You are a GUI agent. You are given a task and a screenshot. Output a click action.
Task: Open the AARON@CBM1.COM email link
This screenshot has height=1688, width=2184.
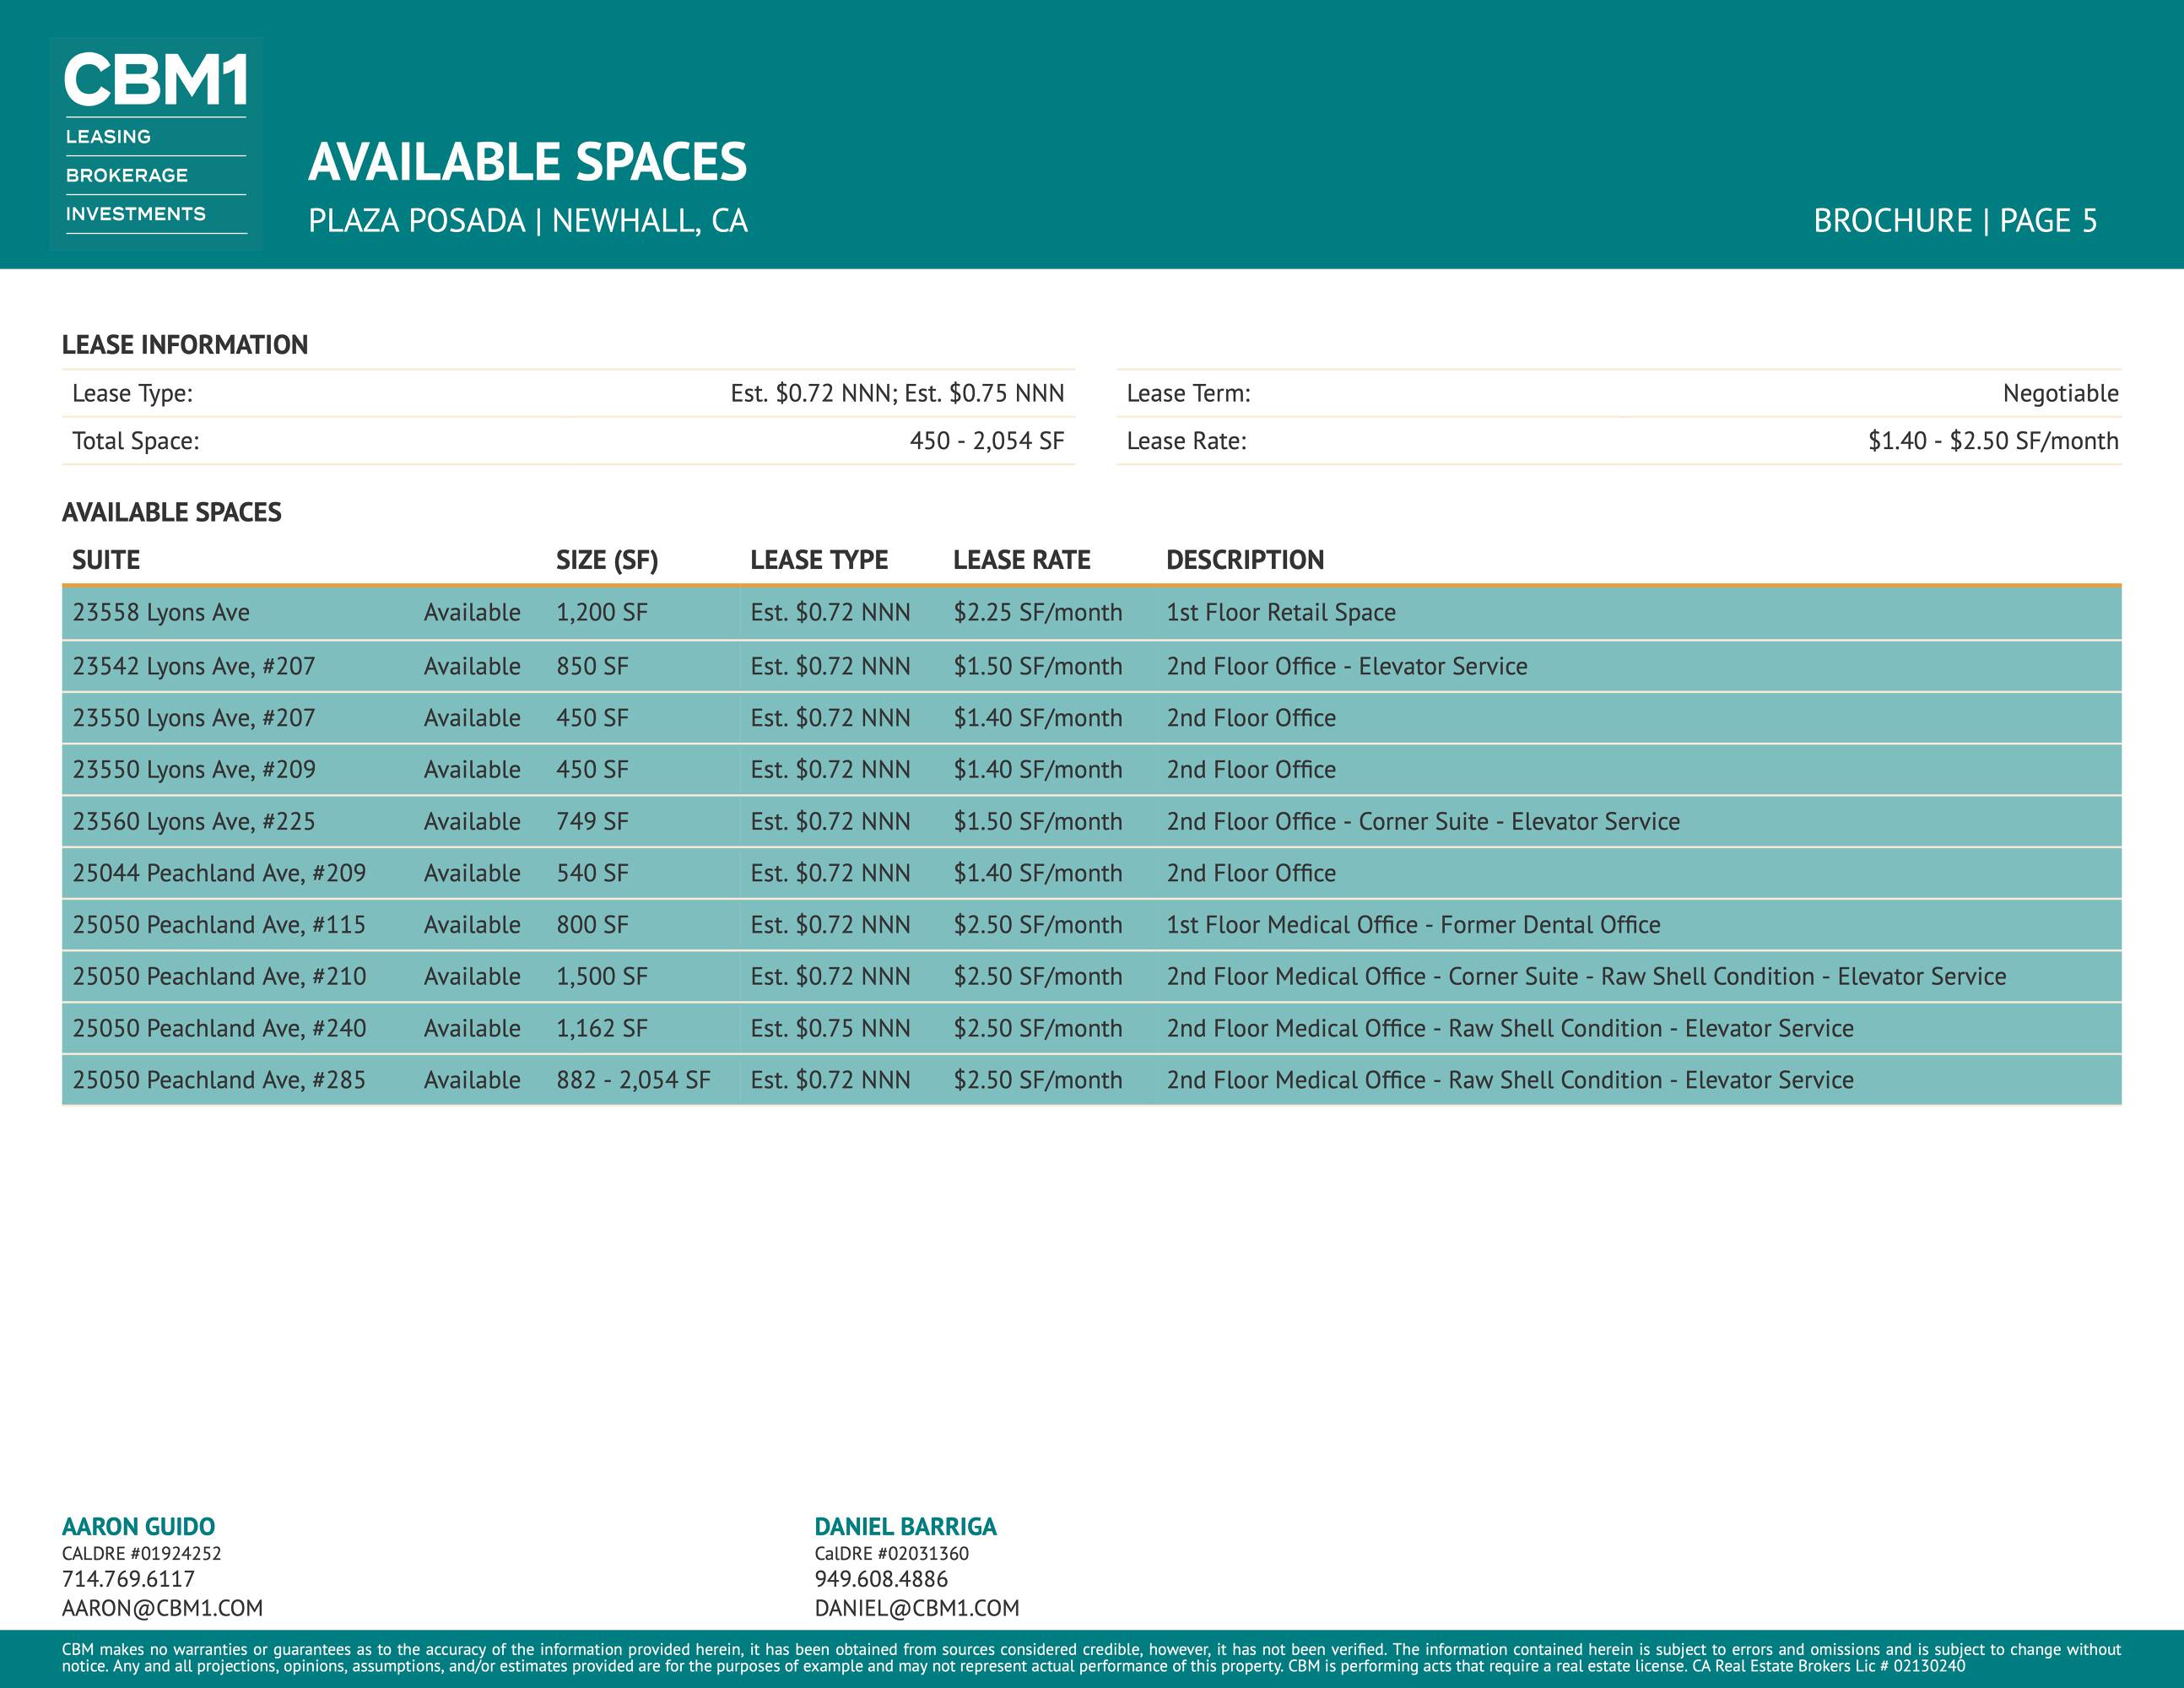[x=162, y=1608]
